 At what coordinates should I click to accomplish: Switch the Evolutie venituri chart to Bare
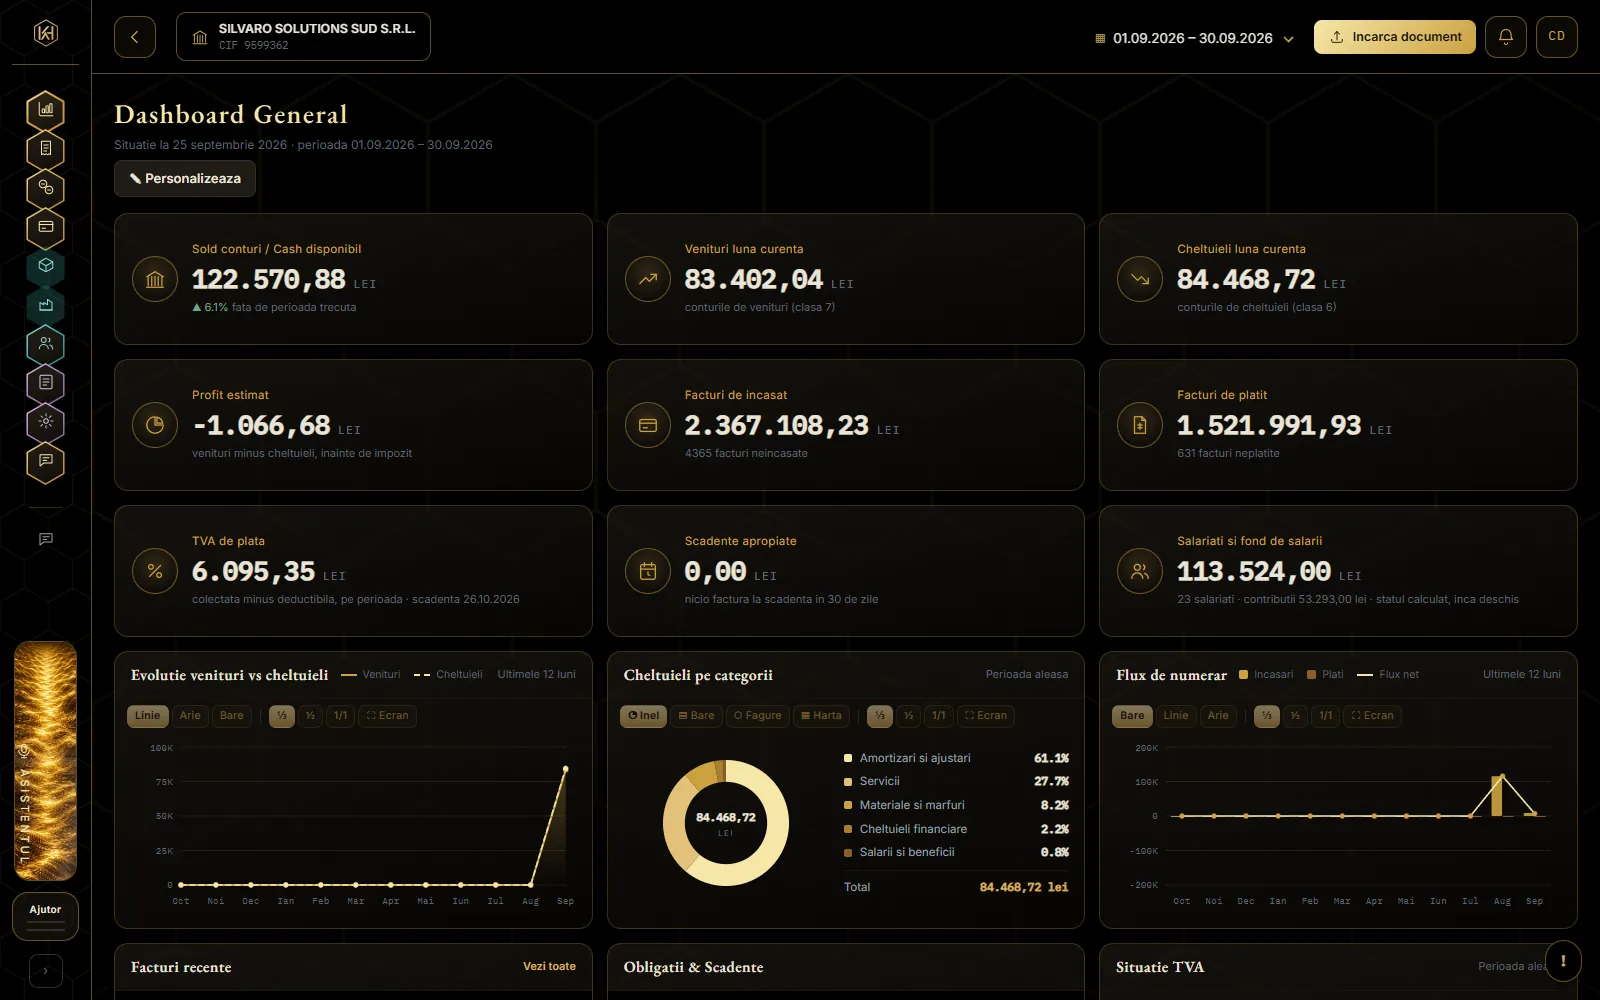(232, 716)
